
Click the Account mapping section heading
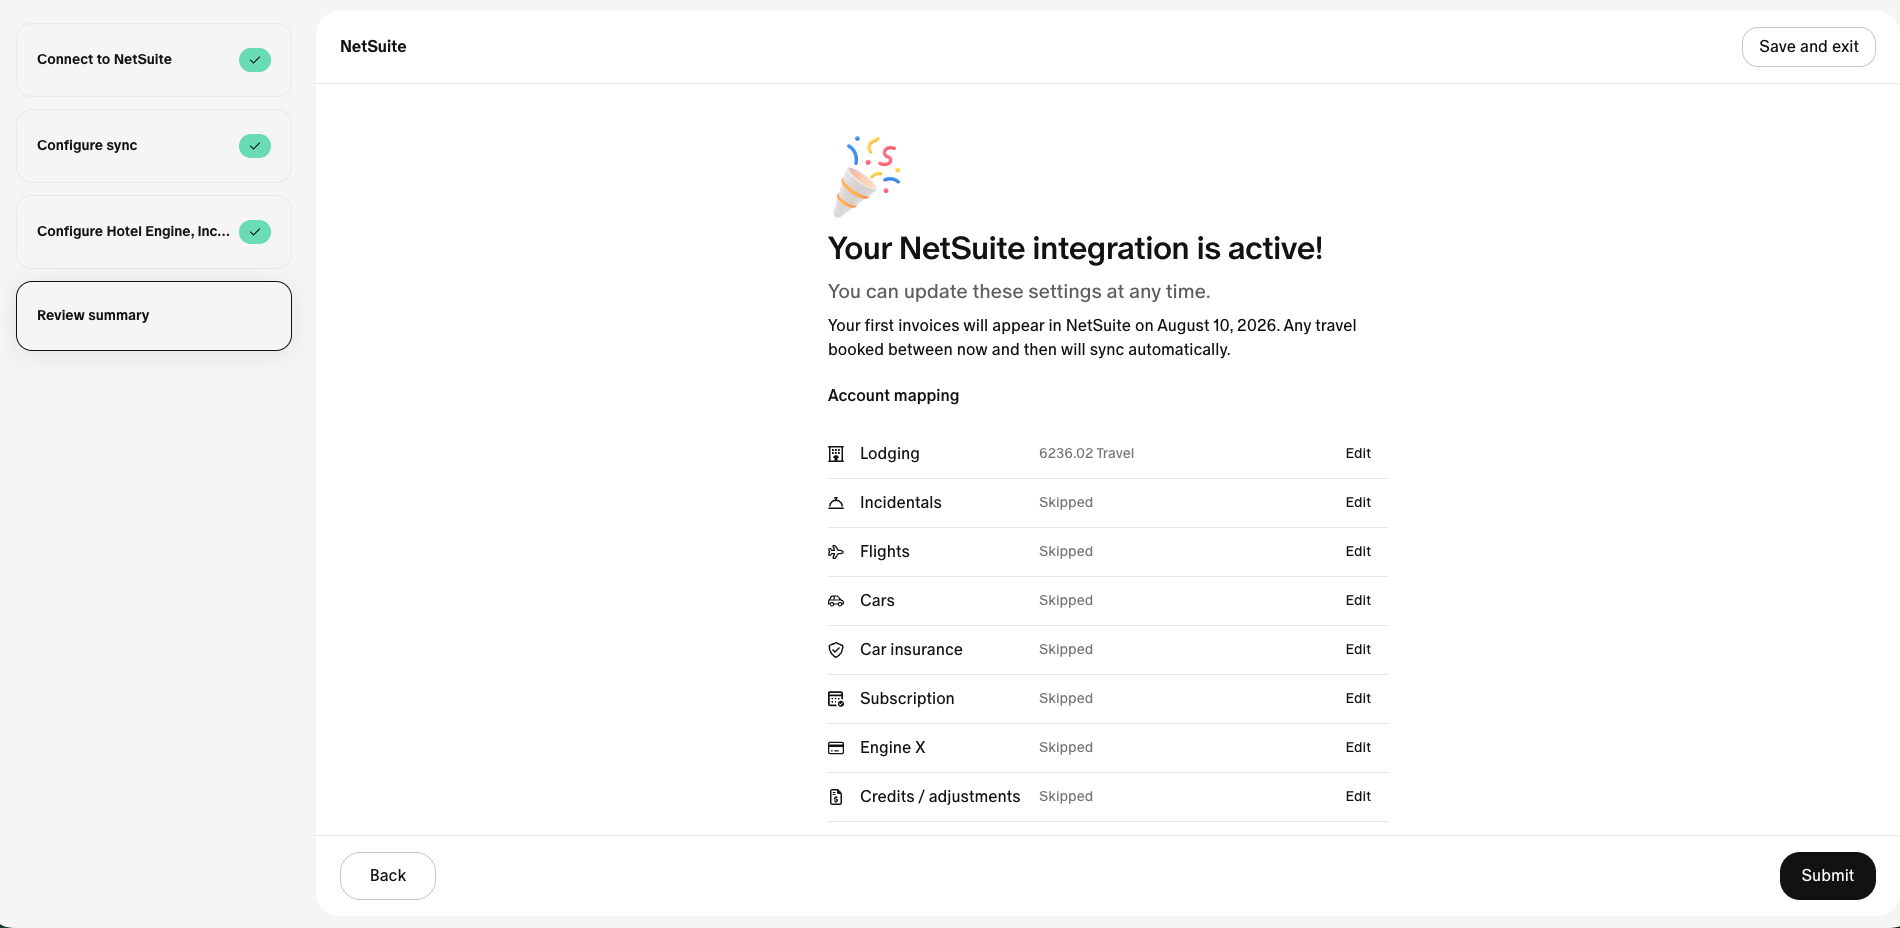893,395
